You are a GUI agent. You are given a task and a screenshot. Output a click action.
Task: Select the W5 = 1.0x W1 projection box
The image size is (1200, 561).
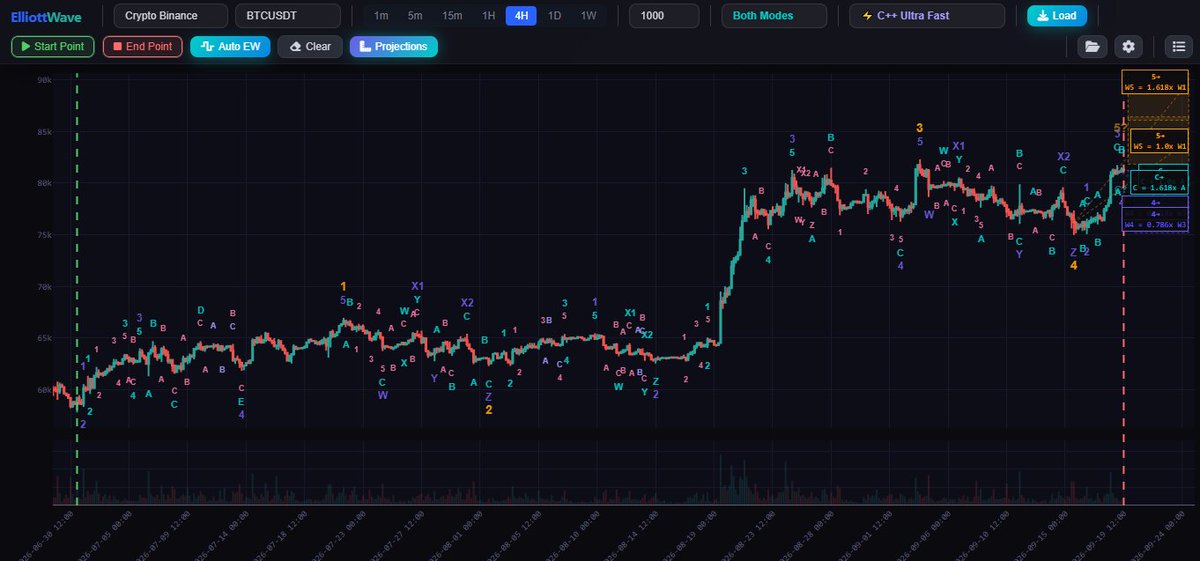click(1160, 140)
